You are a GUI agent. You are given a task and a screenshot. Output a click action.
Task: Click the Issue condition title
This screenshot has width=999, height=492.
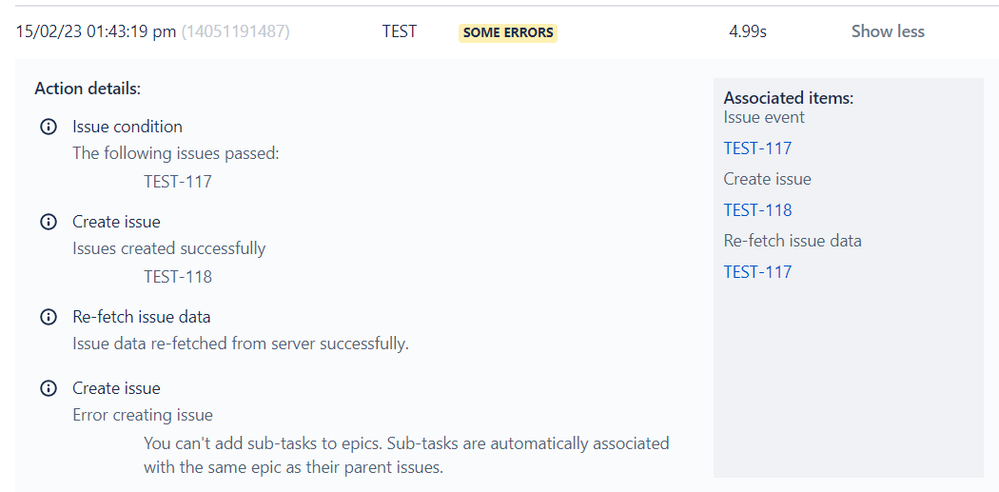pyautogui.click(x=127, y=127)
